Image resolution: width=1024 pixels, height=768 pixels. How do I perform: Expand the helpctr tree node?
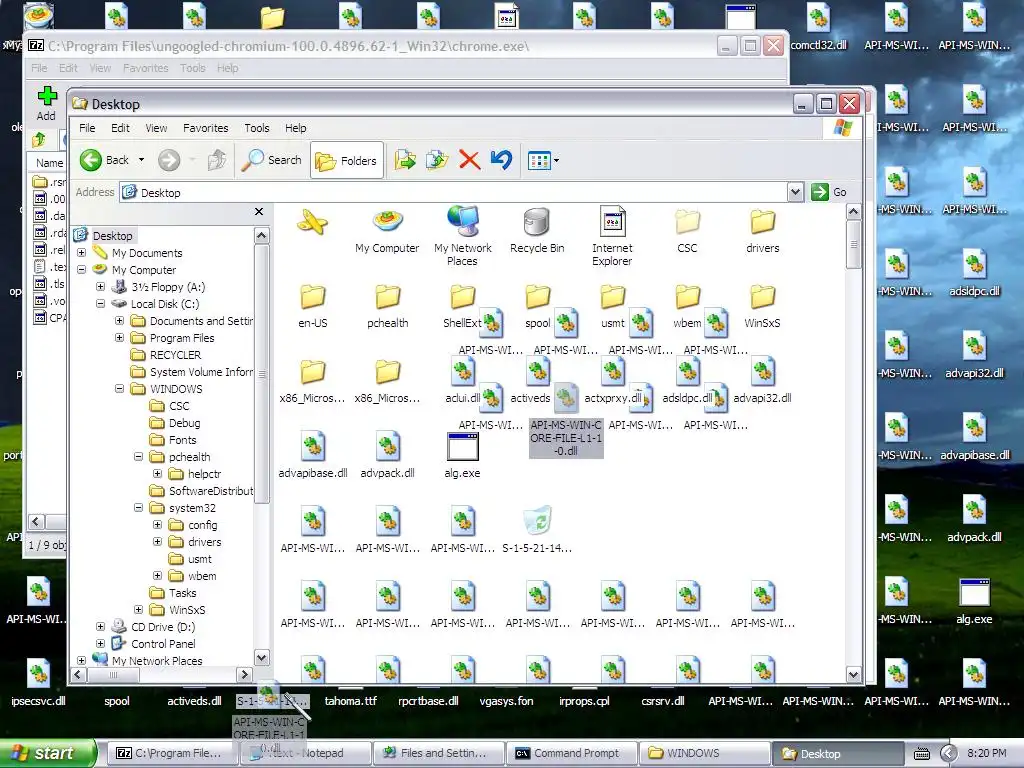(157, 473)
